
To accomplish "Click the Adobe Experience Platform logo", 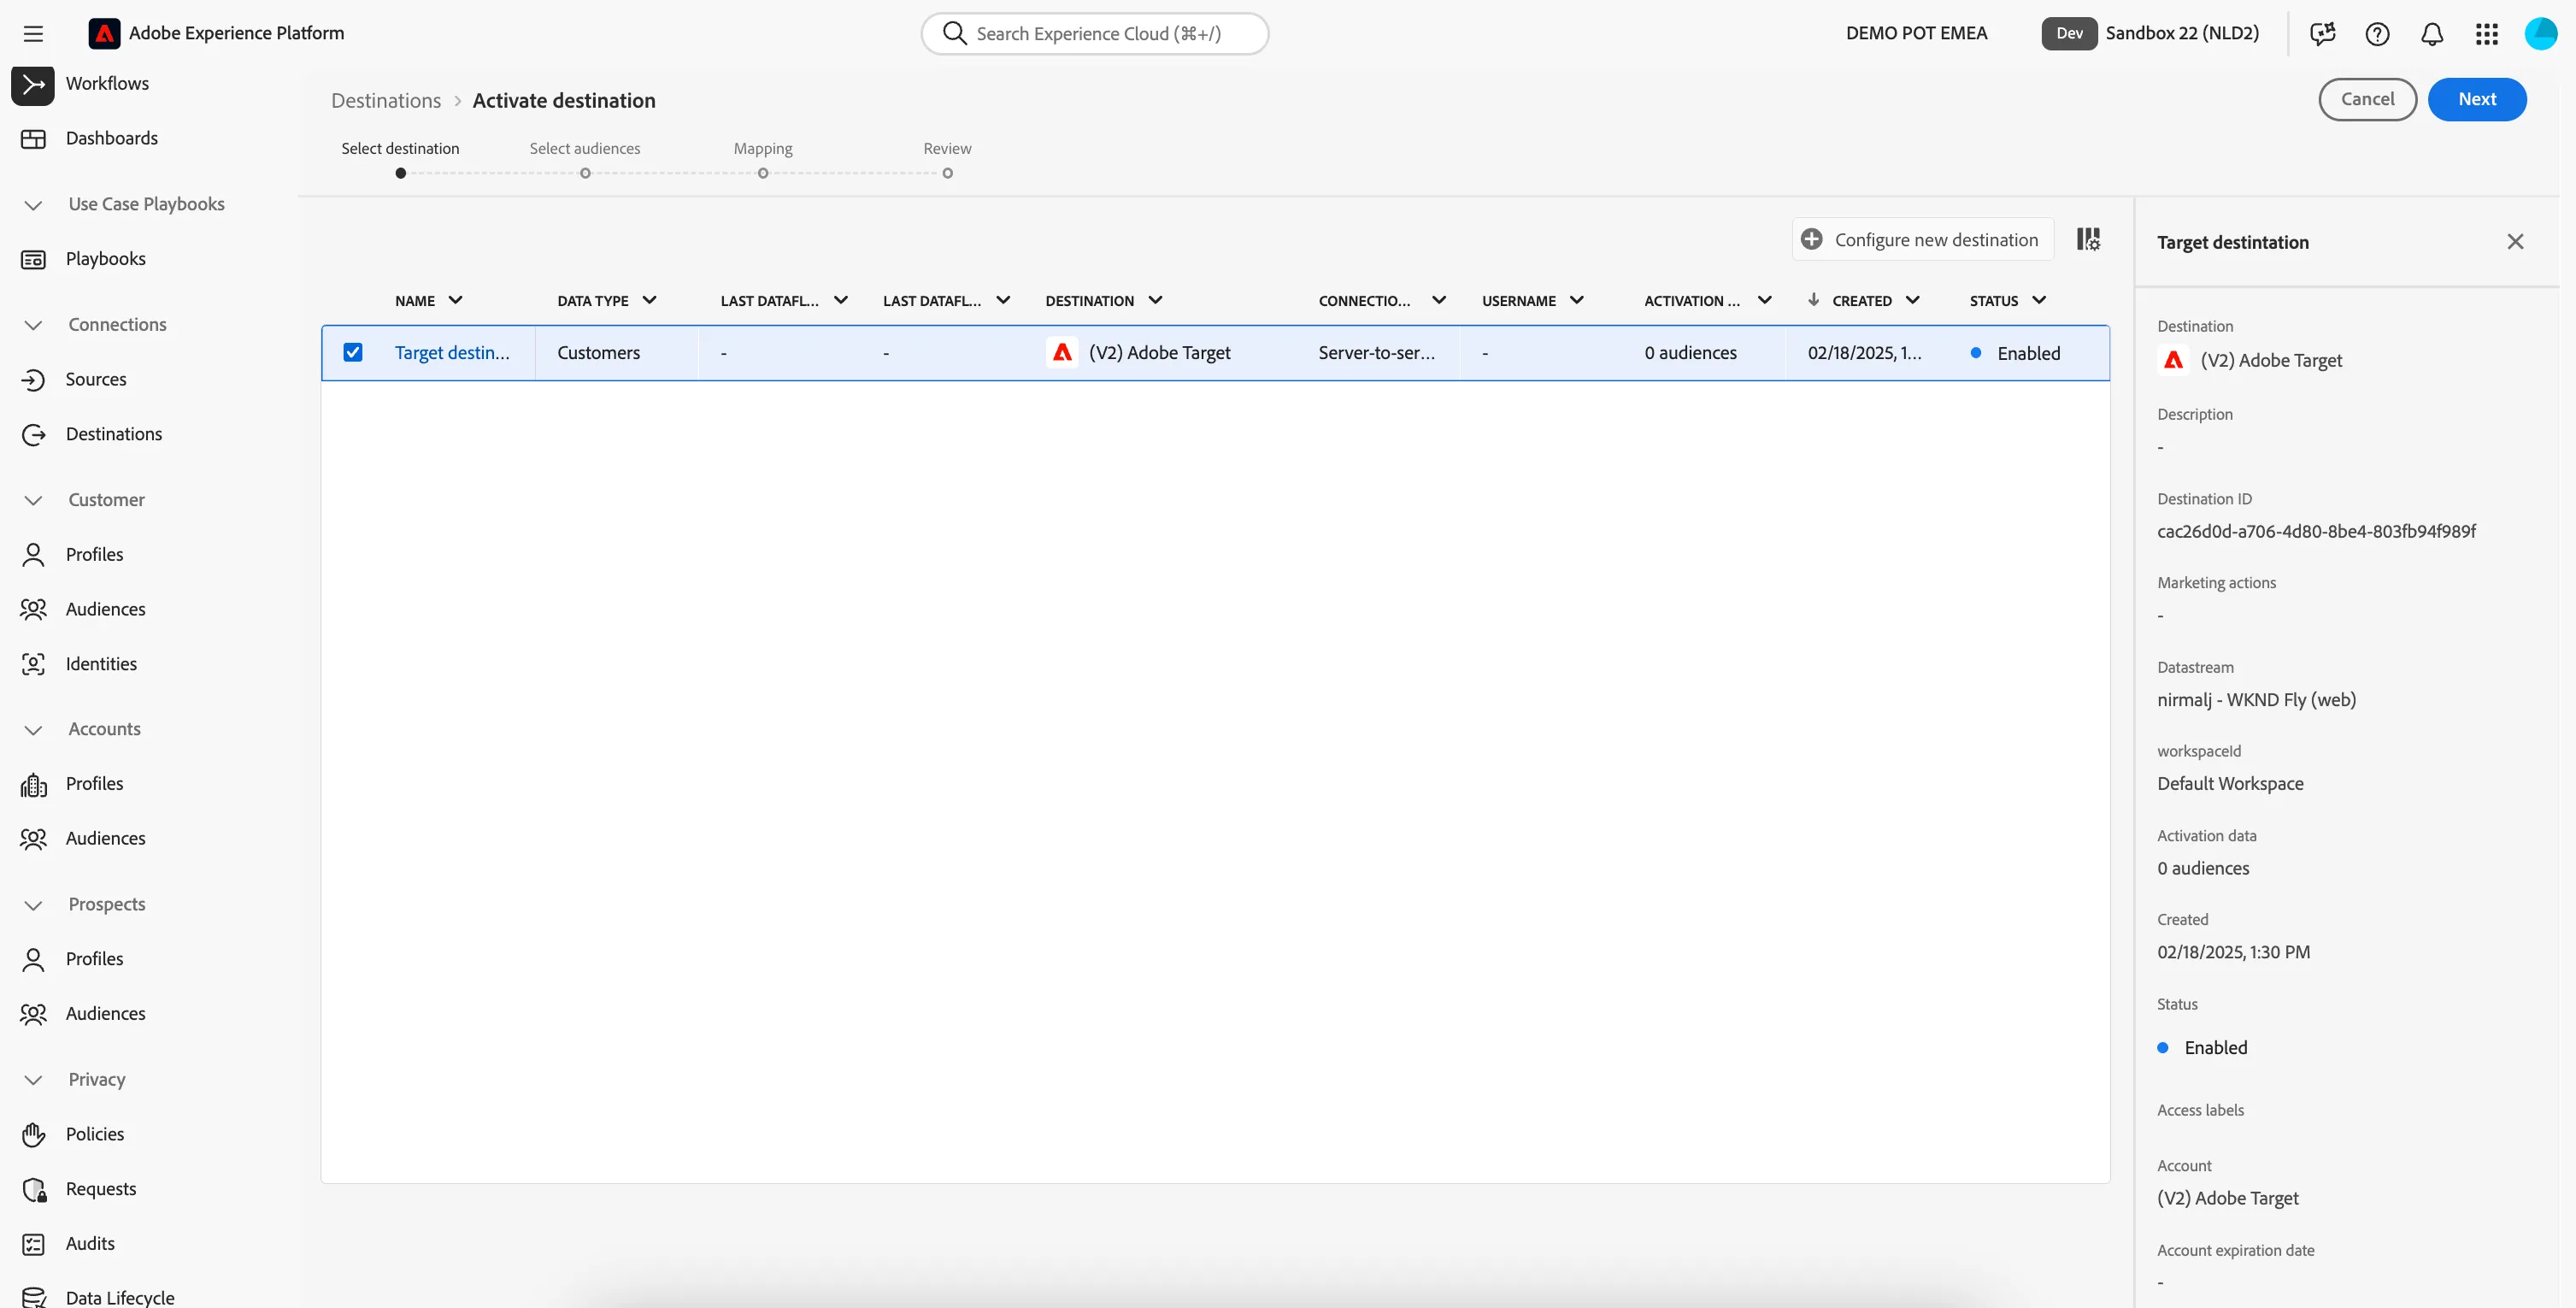I will coord(104,33).
